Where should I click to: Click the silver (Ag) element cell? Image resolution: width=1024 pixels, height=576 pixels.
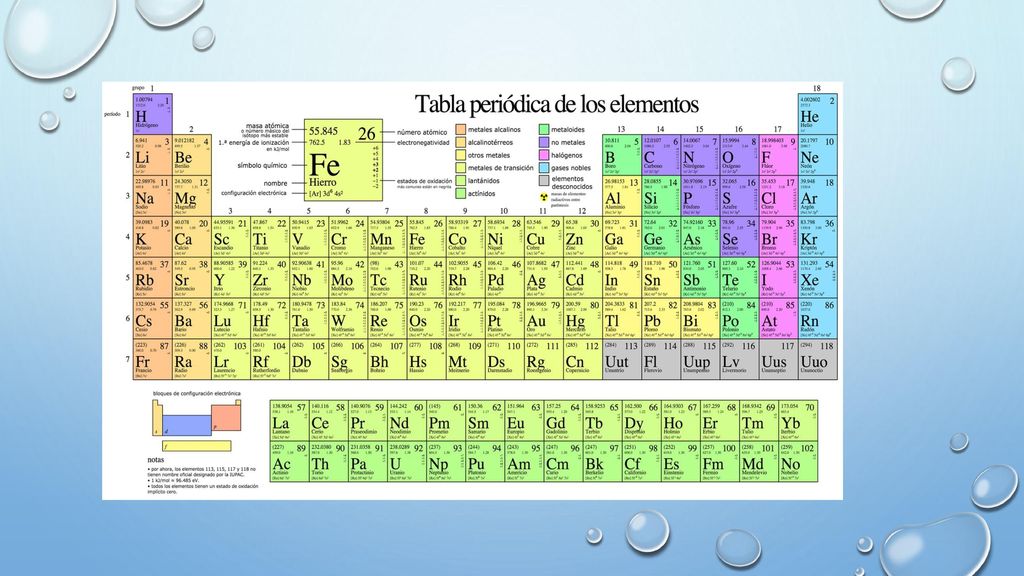pos(544,278)
